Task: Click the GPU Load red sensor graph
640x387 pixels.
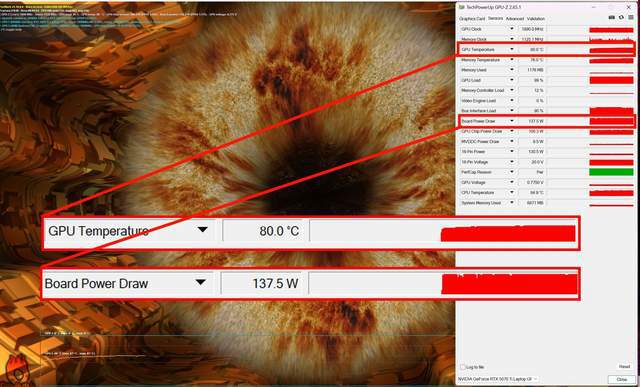Action: tap(611, 80)
